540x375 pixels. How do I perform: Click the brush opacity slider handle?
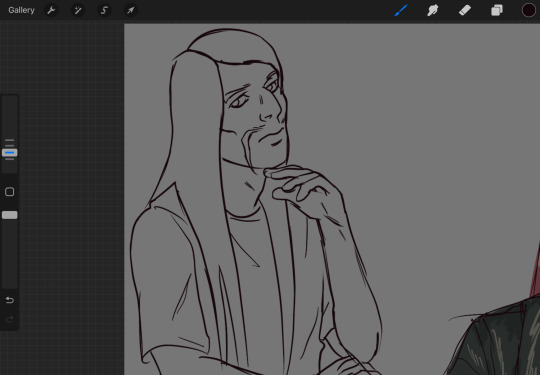(10, 215)
